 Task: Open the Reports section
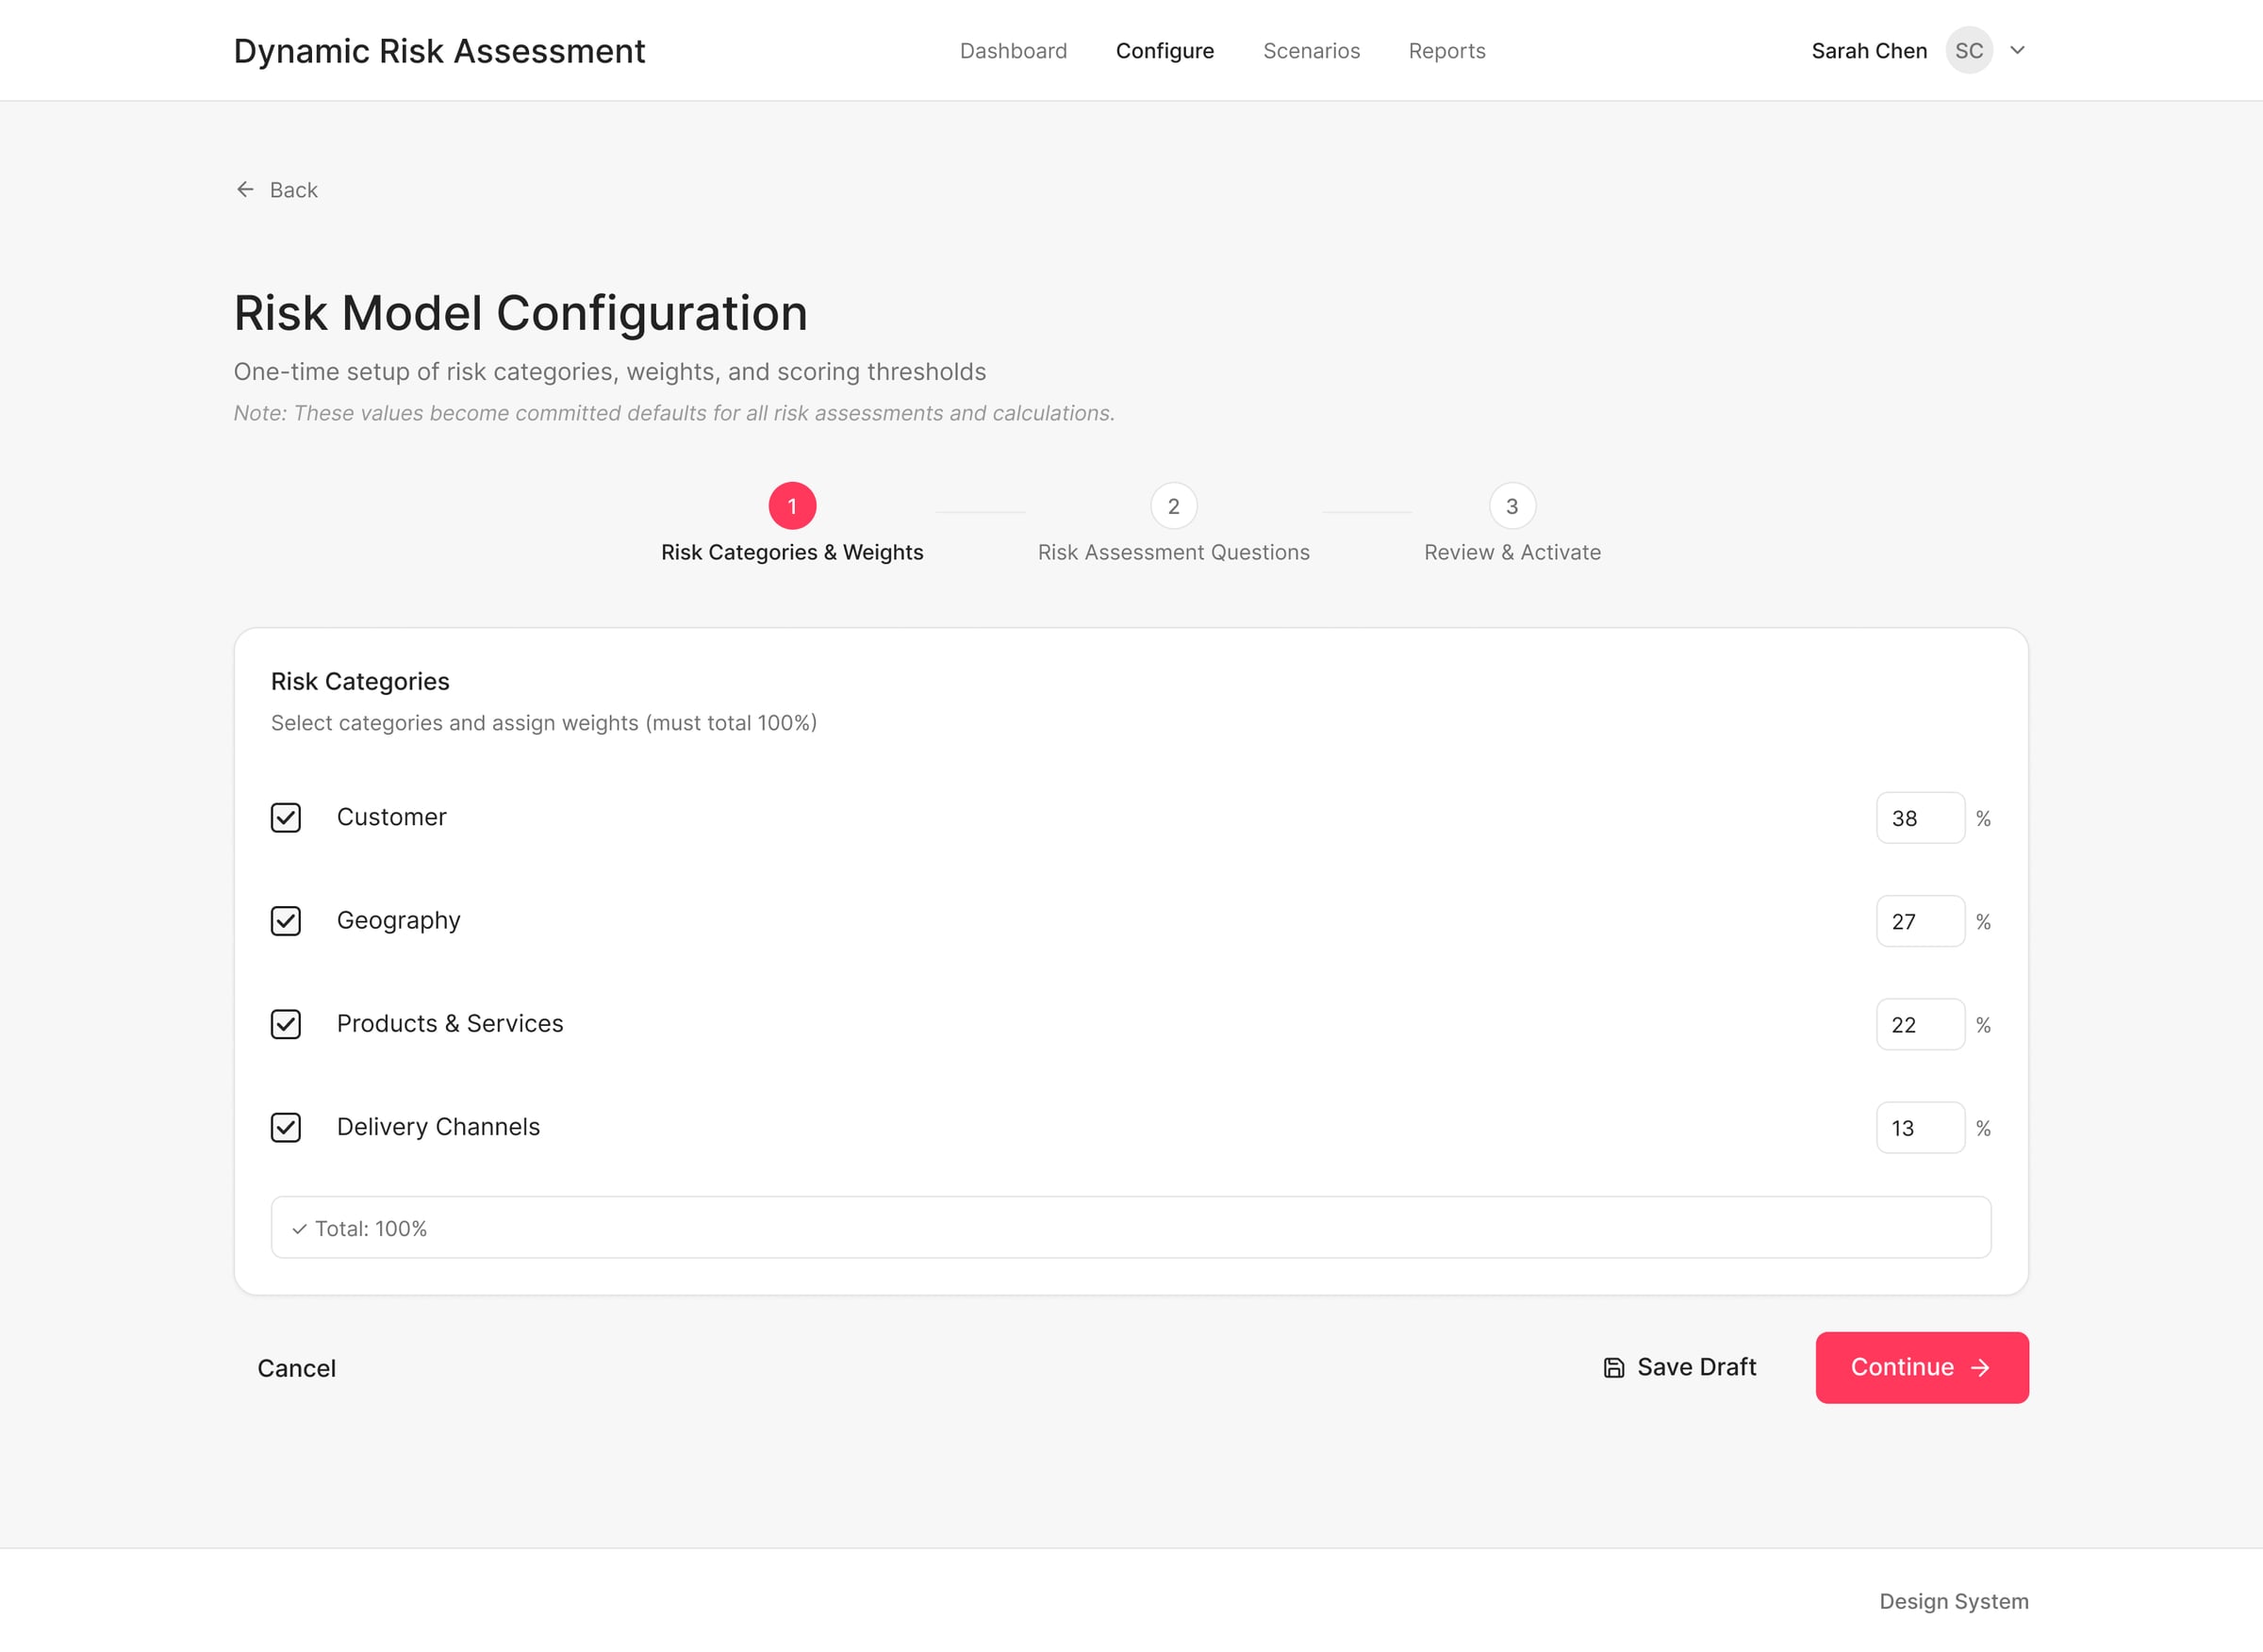[1446, 50]
